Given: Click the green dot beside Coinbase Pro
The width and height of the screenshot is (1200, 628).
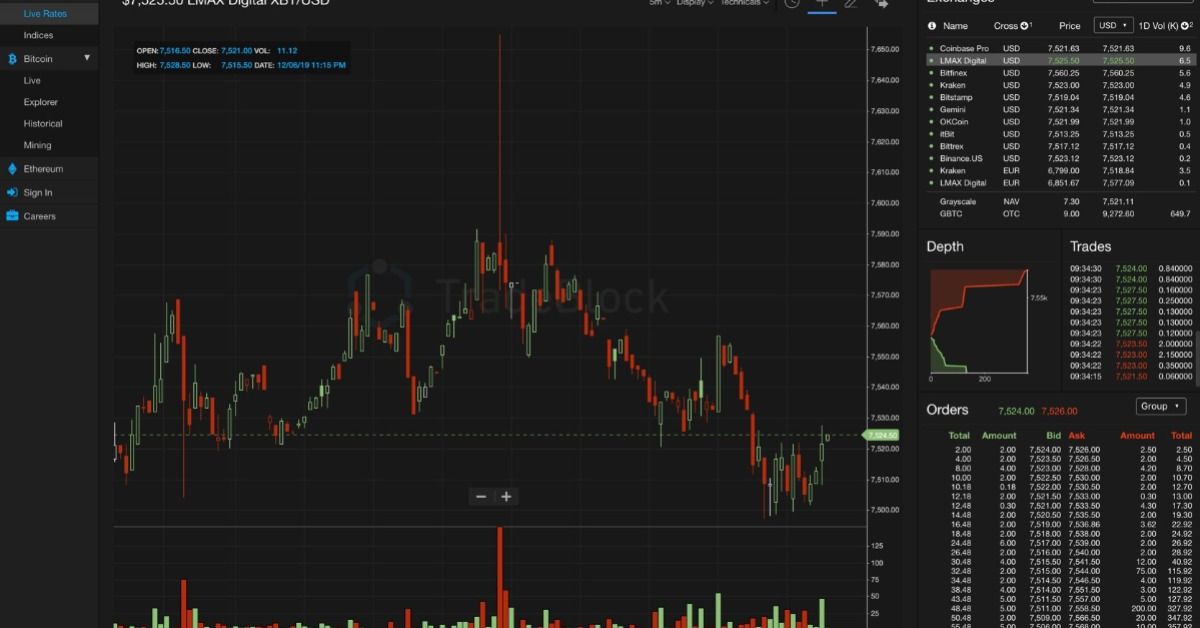Looking at the screenshot, I should (x=931, y=48).
